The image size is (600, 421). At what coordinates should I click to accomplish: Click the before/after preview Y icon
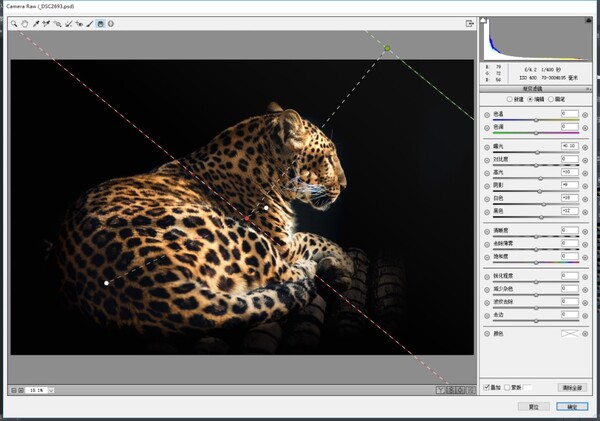point(441,390)
